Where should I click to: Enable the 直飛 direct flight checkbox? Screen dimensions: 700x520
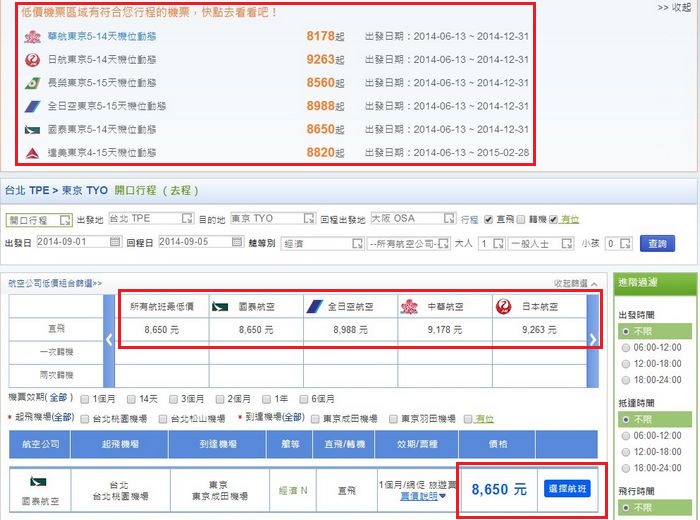(x=488, y=219)
